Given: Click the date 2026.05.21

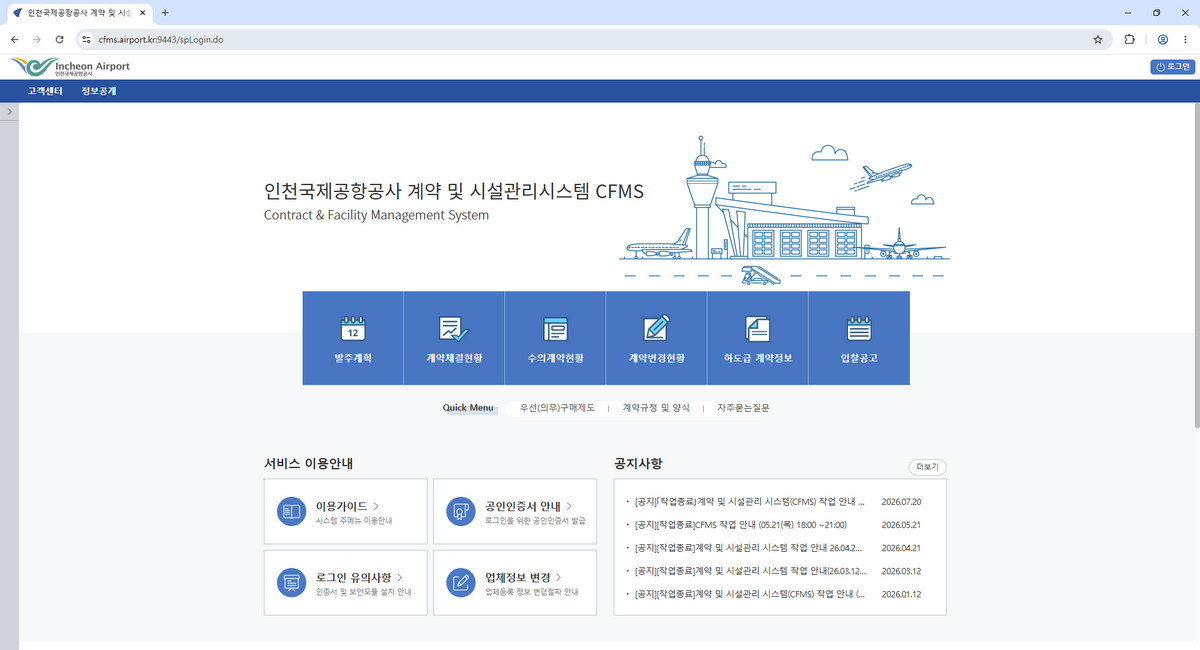Looking at the screenshot, I should point(901,525).
